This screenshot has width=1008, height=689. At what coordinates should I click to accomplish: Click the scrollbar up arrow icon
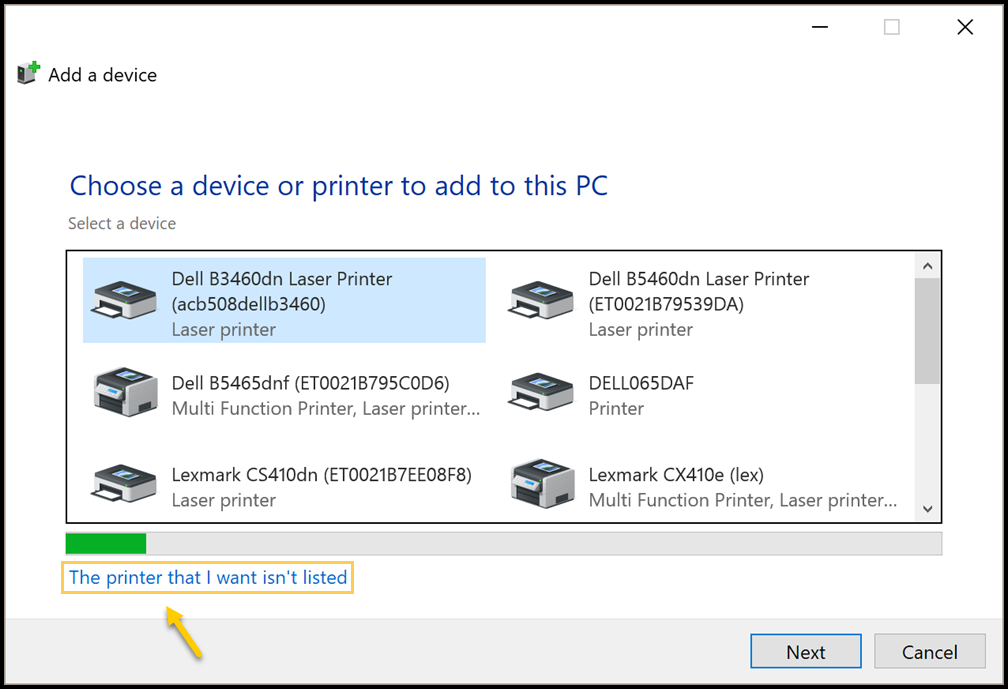(x=927, y=265)
